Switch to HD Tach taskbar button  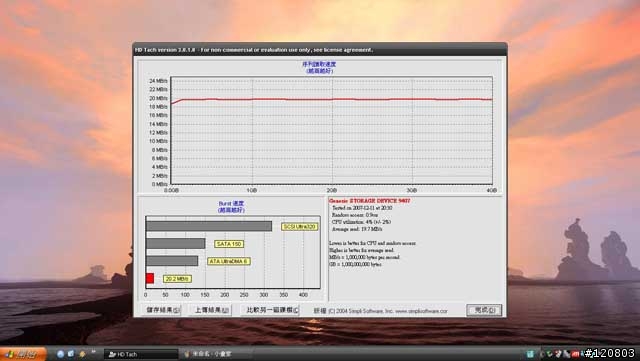141,354
